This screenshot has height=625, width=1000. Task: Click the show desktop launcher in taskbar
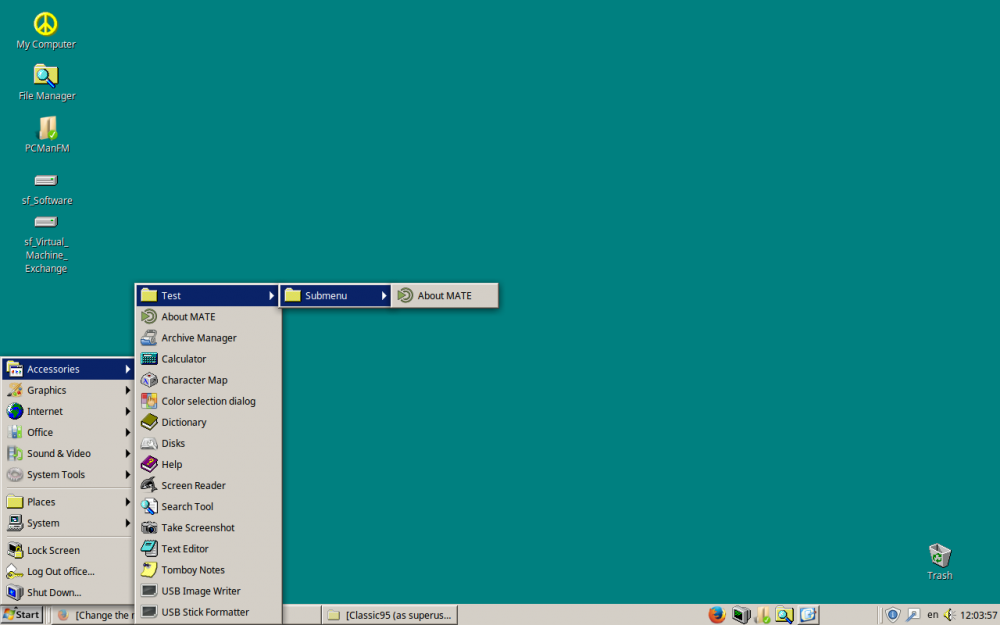coord(808,615)
